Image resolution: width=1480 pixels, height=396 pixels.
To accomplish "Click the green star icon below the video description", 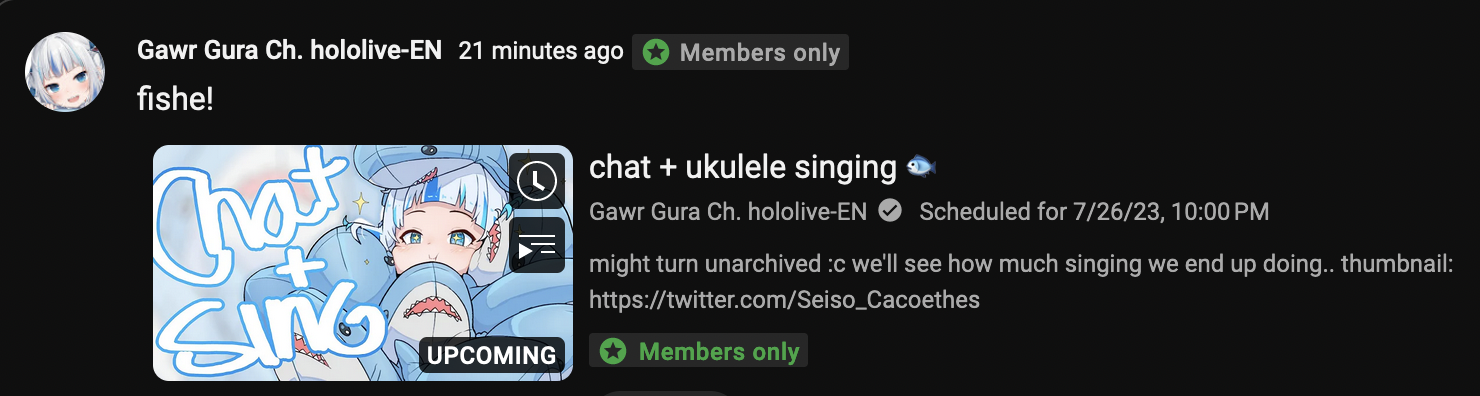I will pos(613,351).
